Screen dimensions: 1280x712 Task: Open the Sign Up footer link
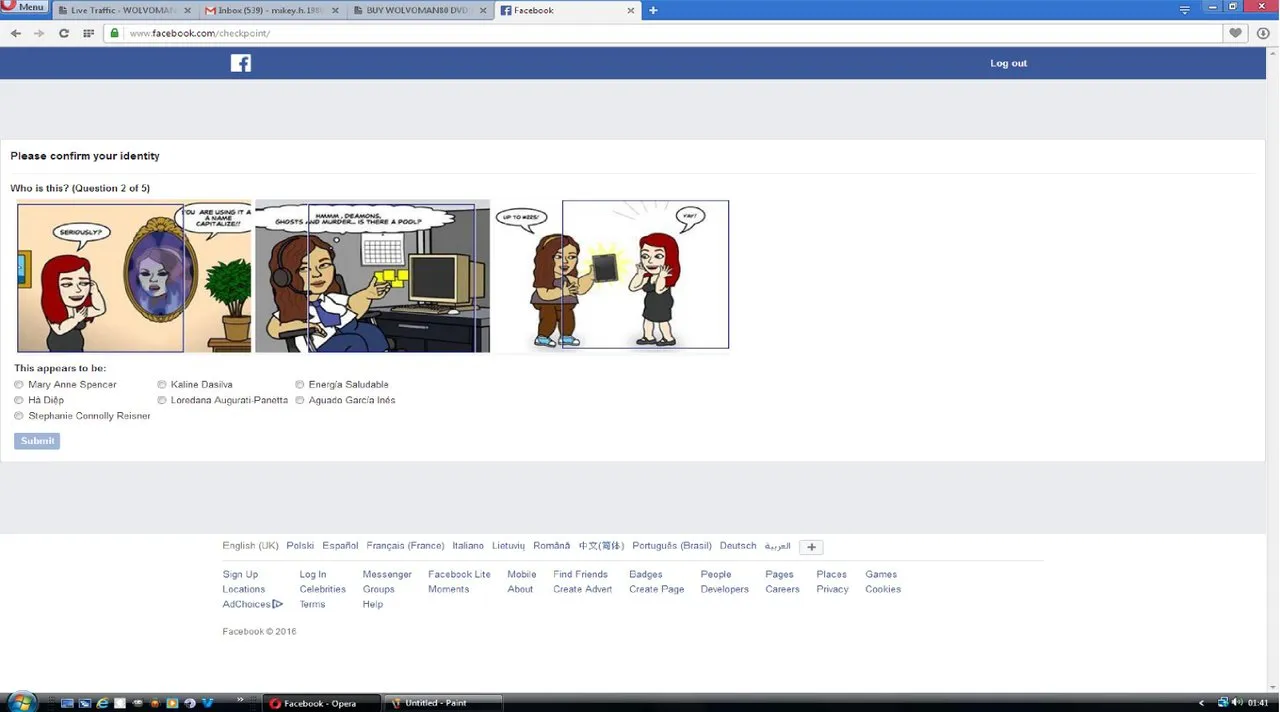[x=240, y=575]
